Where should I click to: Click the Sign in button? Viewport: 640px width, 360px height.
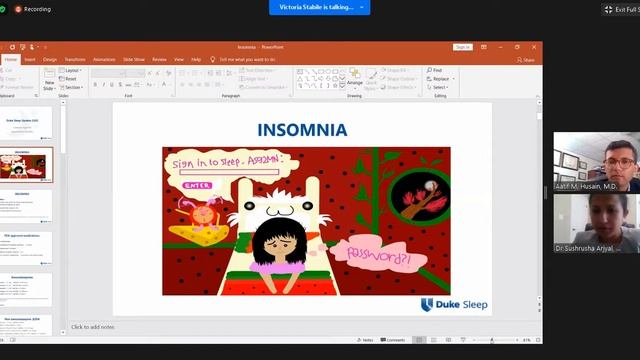(463, 47)
